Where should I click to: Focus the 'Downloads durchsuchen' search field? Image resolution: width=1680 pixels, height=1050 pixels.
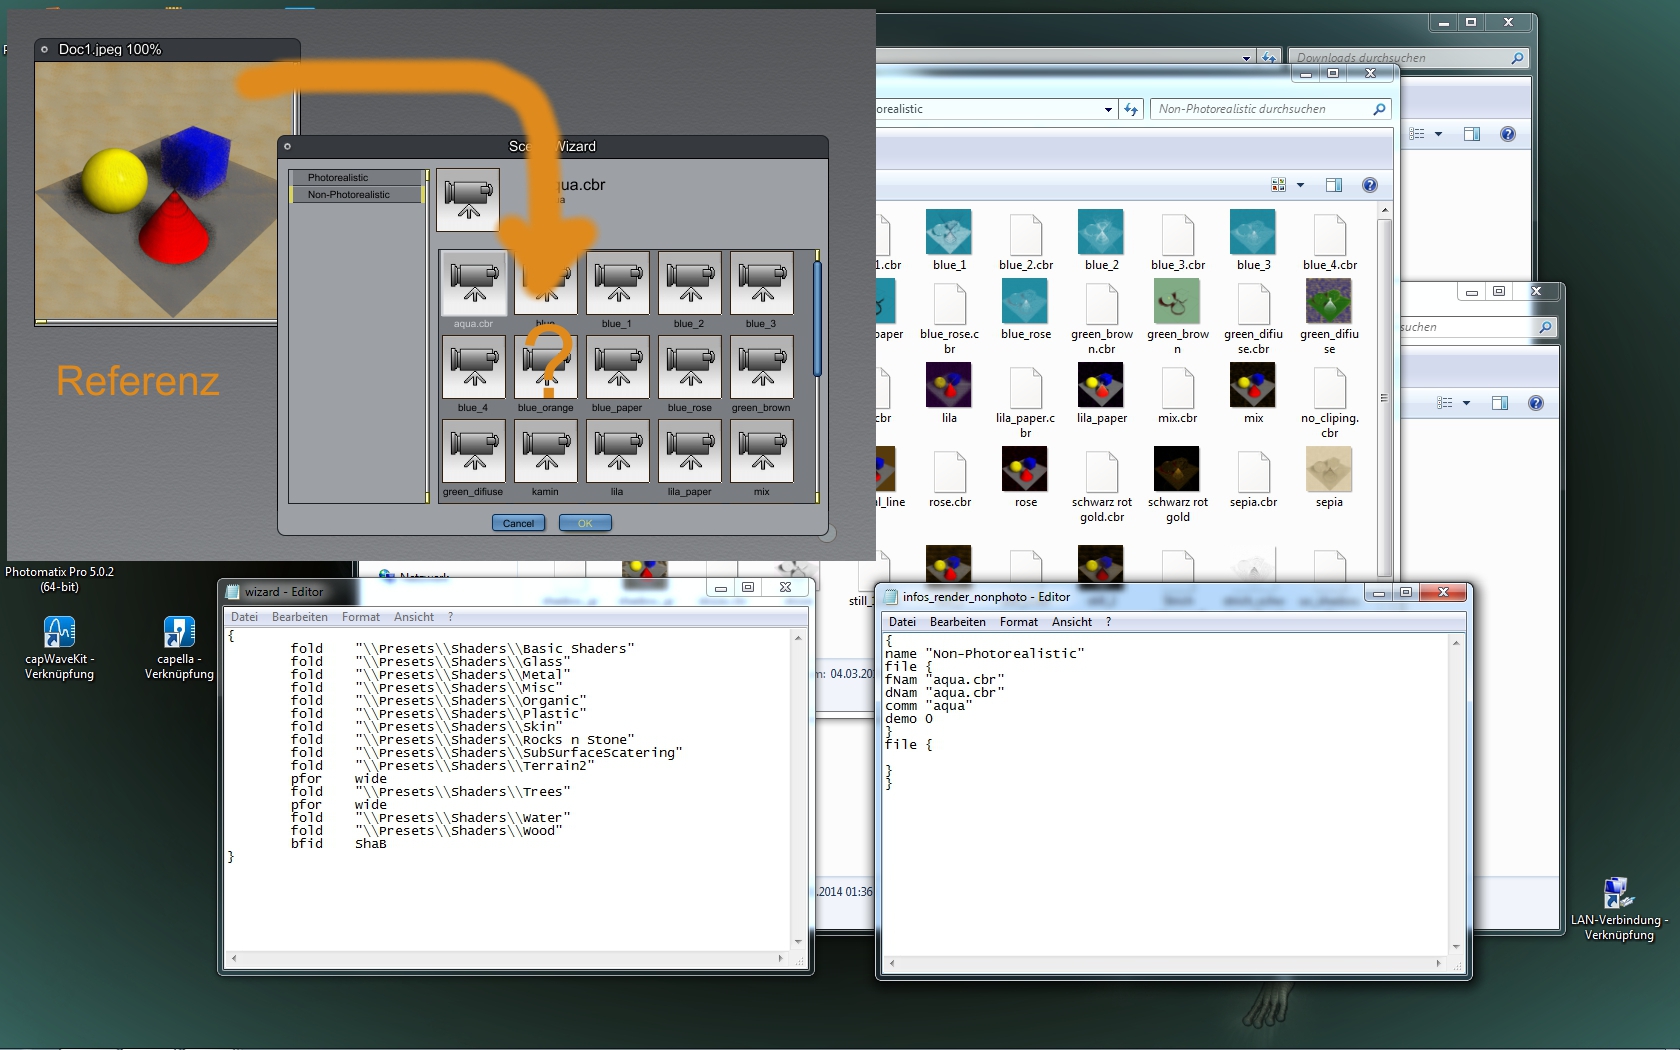pyautogui.click(x=1408, y=58)
